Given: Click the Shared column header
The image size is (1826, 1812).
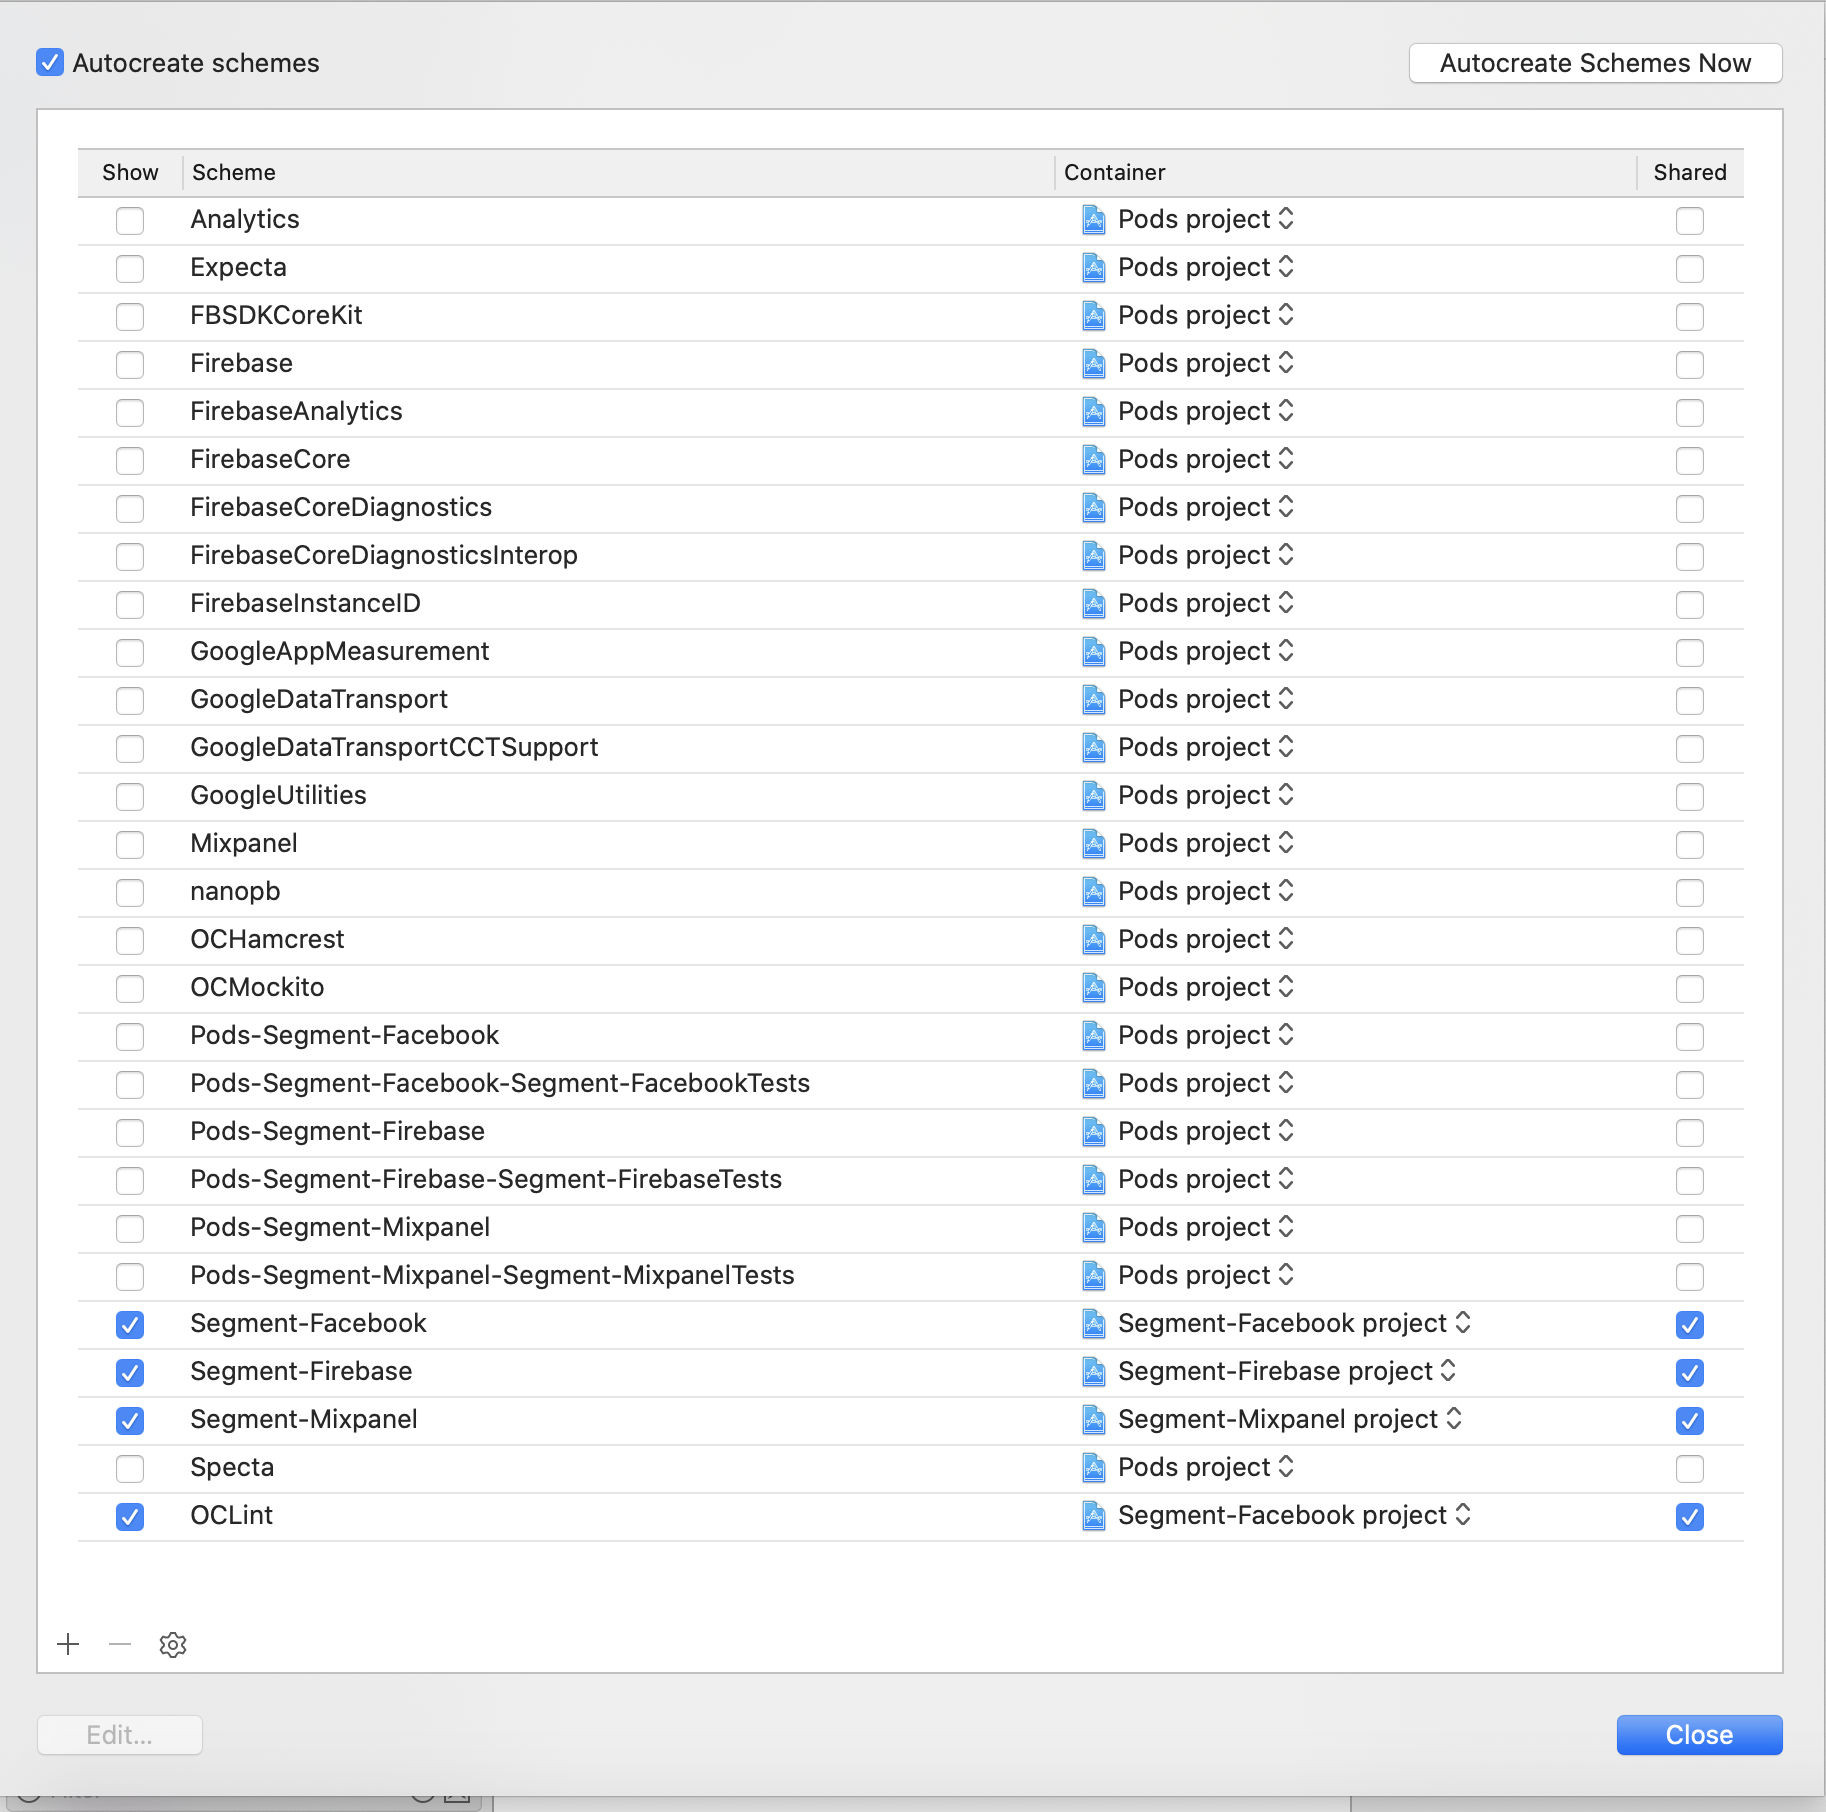Looking at the screenshot, I should pyautogui.click(x=1690, y=172).
